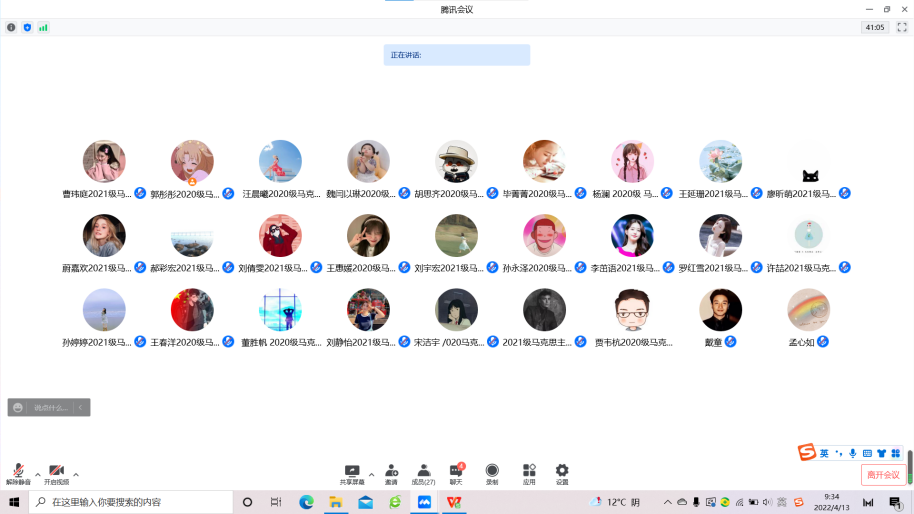Start meeting recording (录制)
Image resolution: width=914 pixels, height=514 pixels.
[492, 473]
